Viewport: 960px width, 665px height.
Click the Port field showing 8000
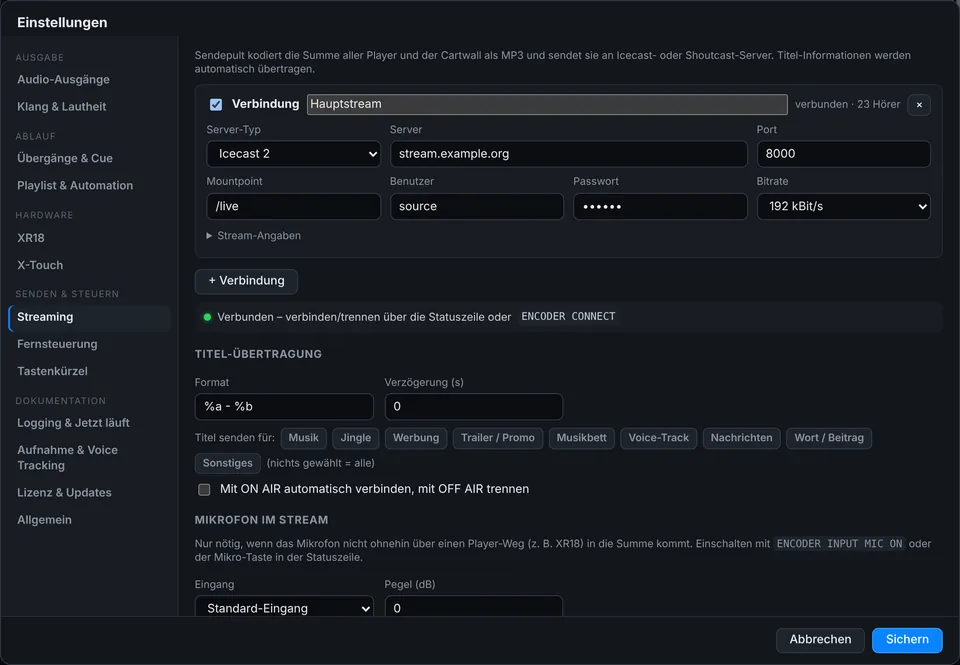pos(844,154)
